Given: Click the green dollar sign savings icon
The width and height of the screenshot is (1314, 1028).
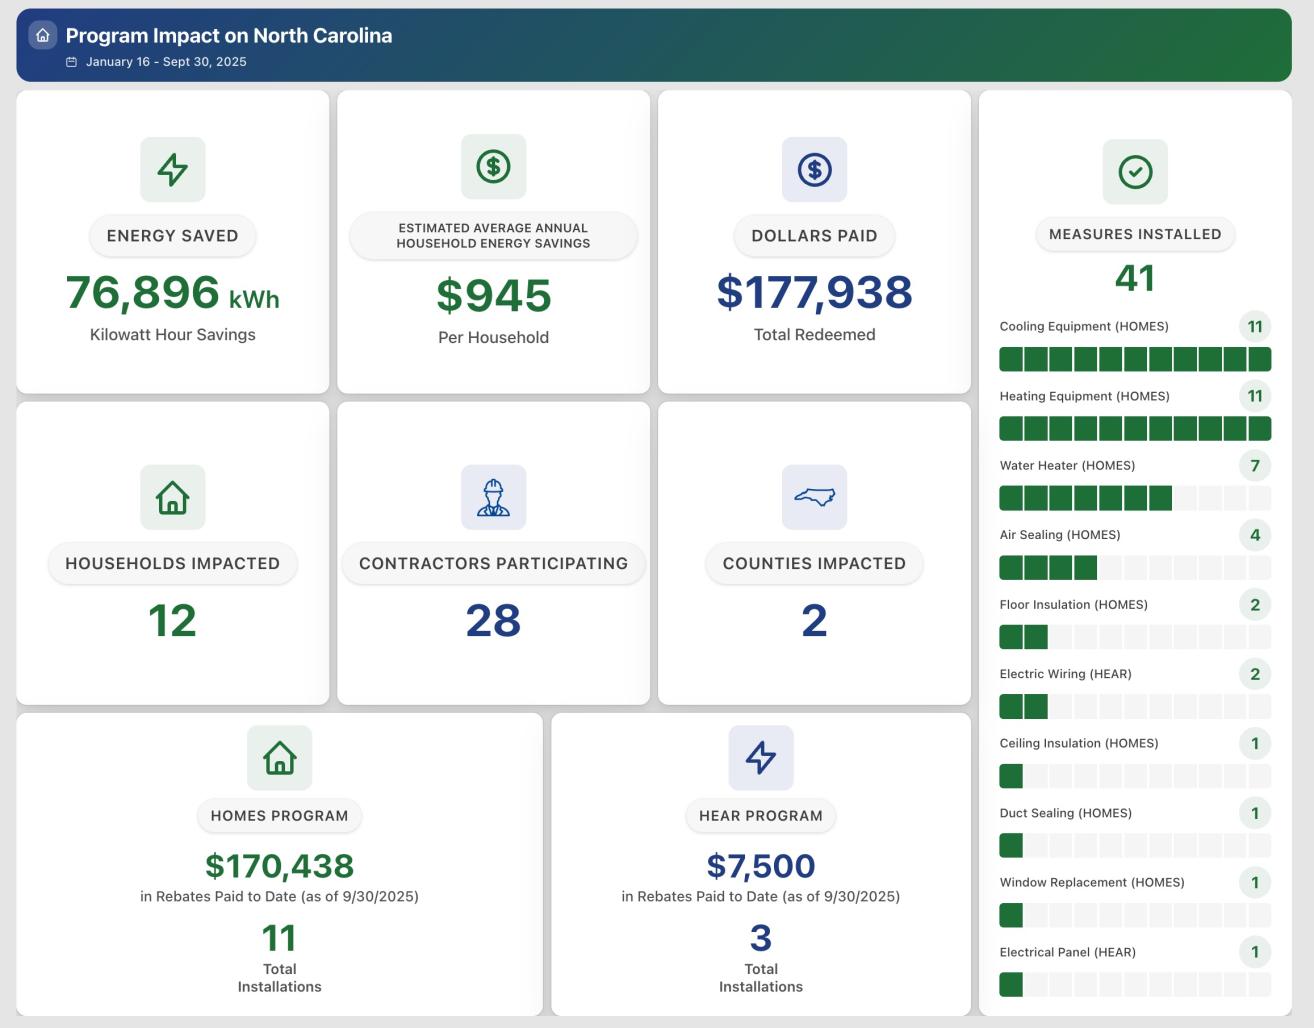Looking at the screenshot, I should click(x=493, y=167).
